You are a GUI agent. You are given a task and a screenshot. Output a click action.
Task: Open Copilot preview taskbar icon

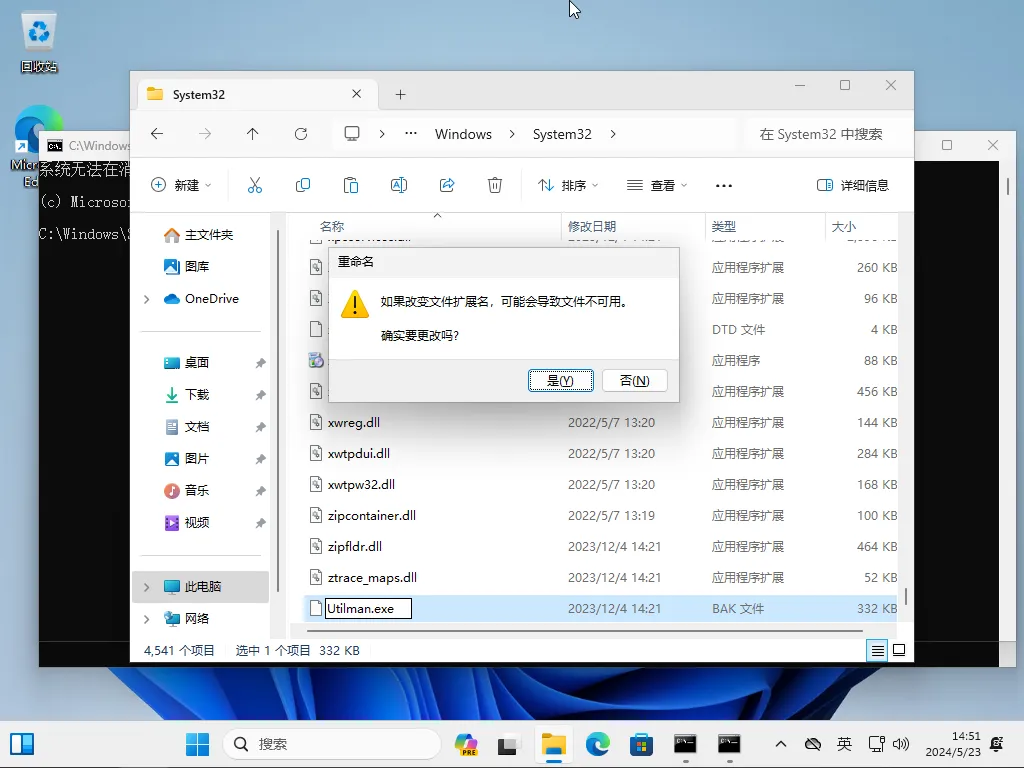466,744
